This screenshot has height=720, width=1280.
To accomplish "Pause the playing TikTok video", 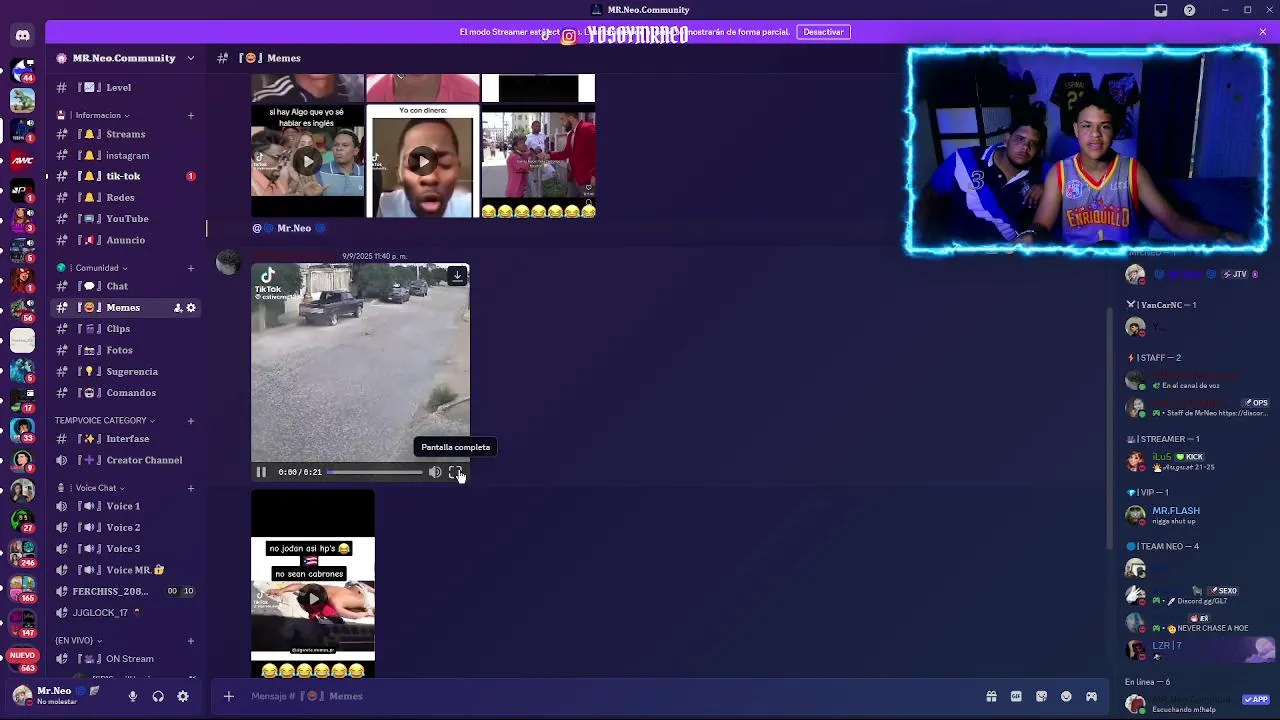I will point(261,472).
